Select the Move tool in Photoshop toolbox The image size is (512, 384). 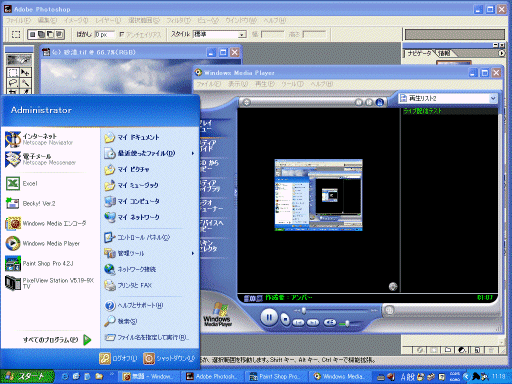pos(25,72)
